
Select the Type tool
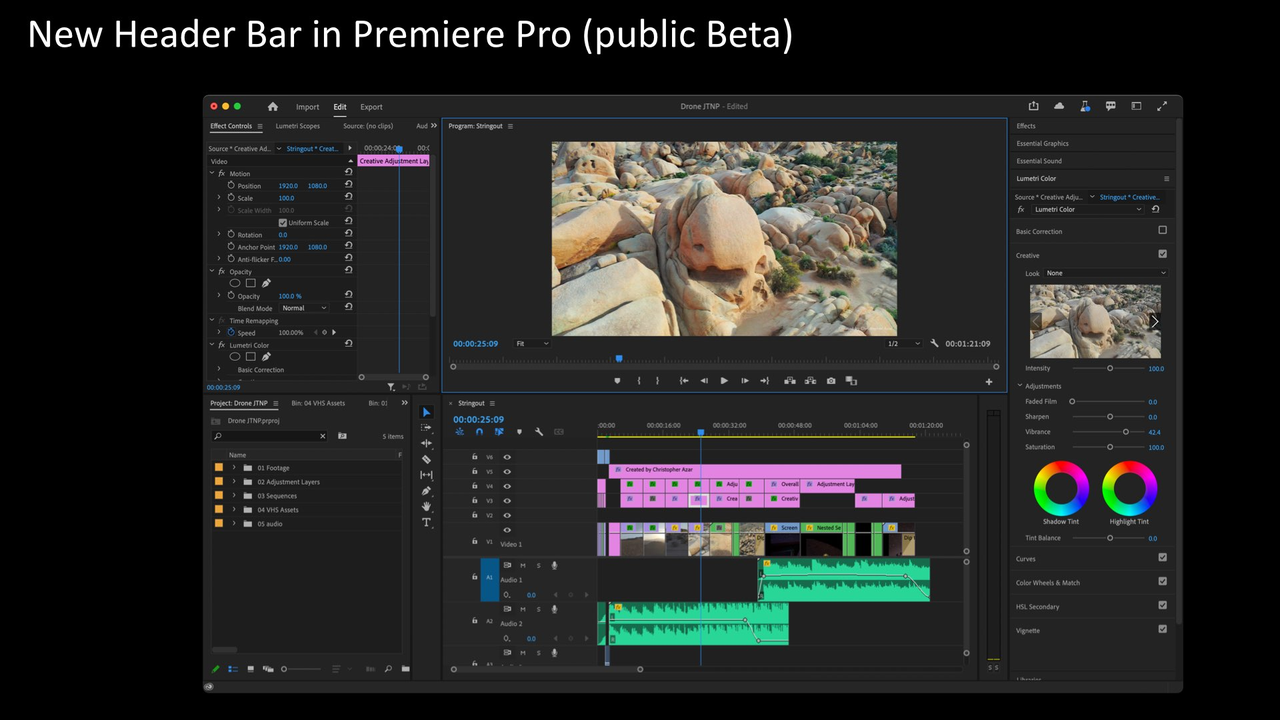tap(427, 518)
